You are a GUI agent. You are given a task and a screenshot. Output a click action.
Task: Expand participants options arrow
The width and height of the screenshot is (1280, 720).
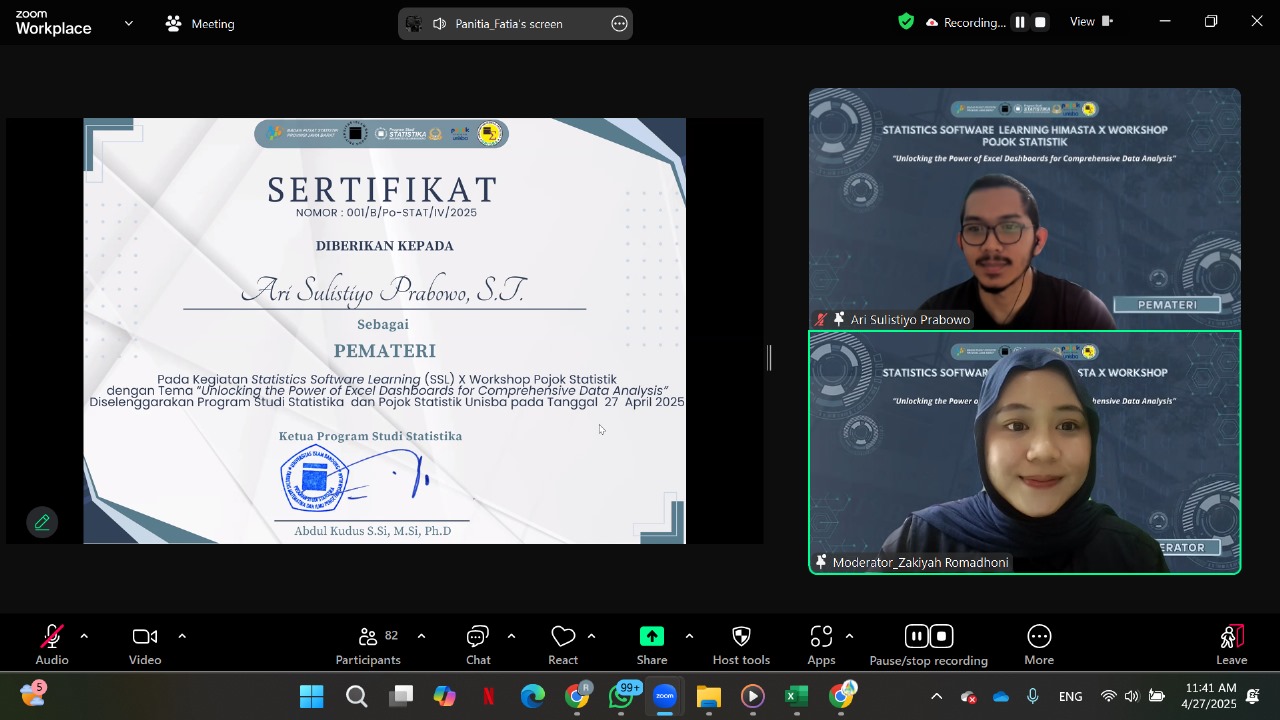click(x=421, y=636)
